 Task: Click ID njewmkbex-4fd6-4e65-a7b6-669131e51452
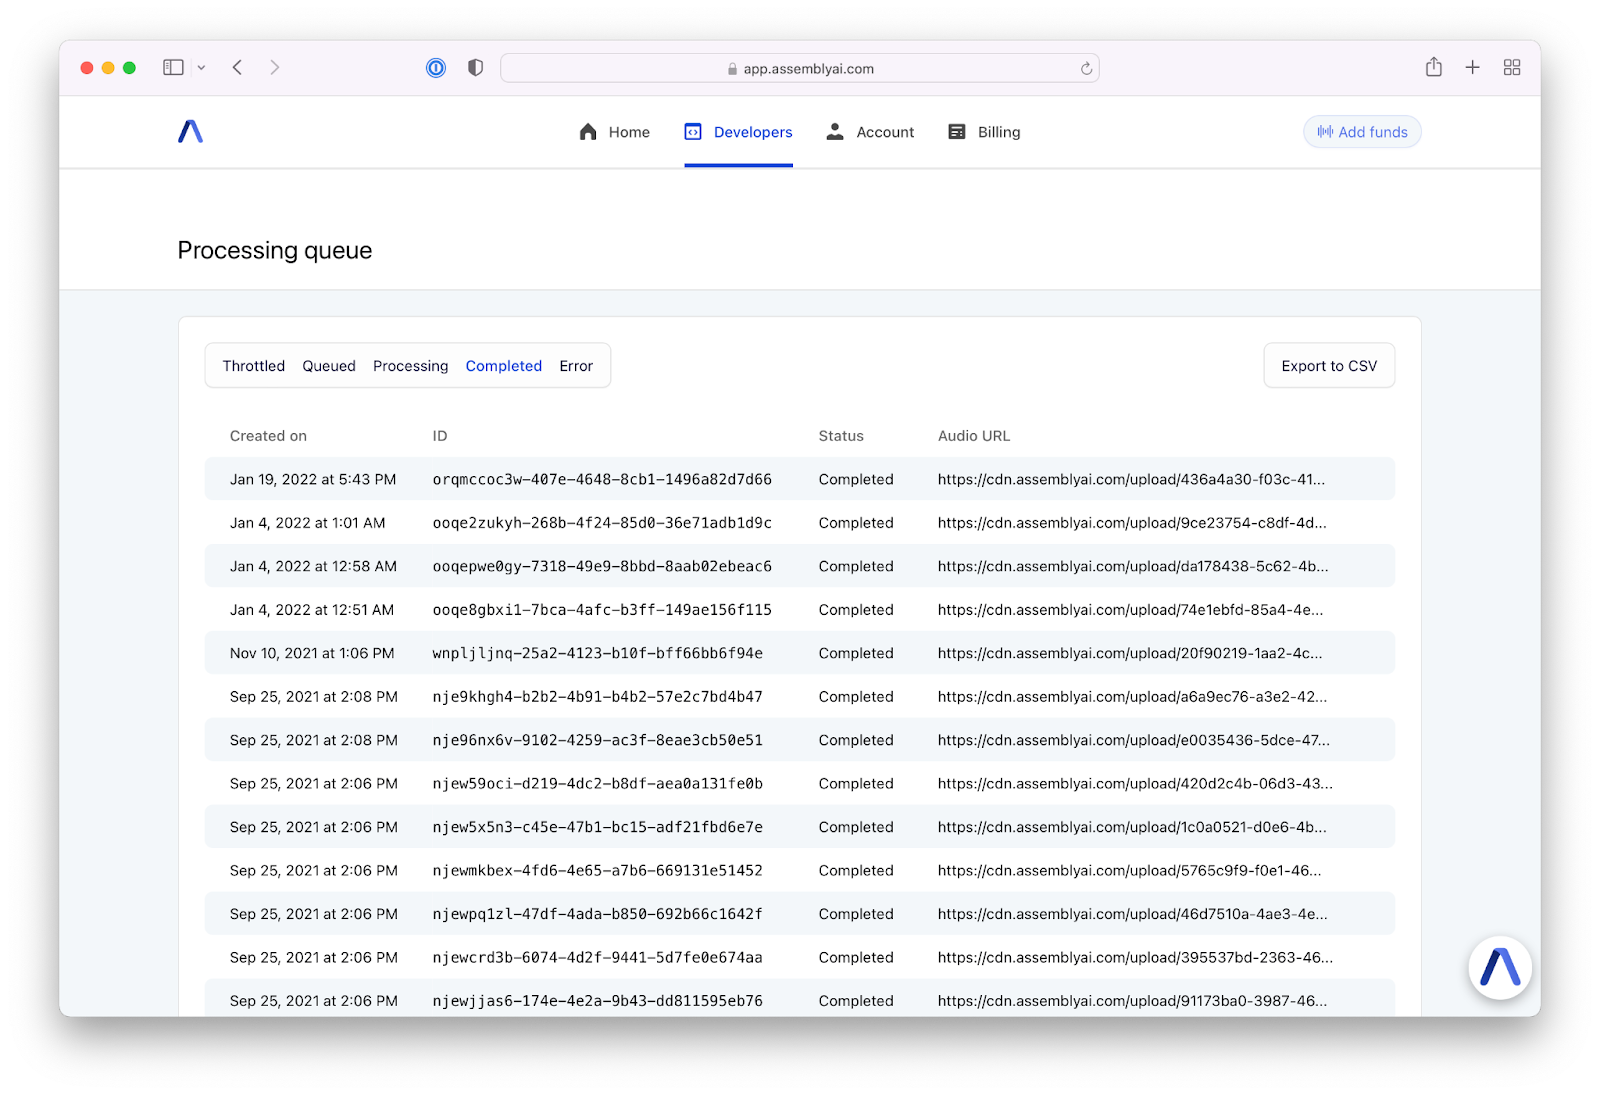point(598,871)
